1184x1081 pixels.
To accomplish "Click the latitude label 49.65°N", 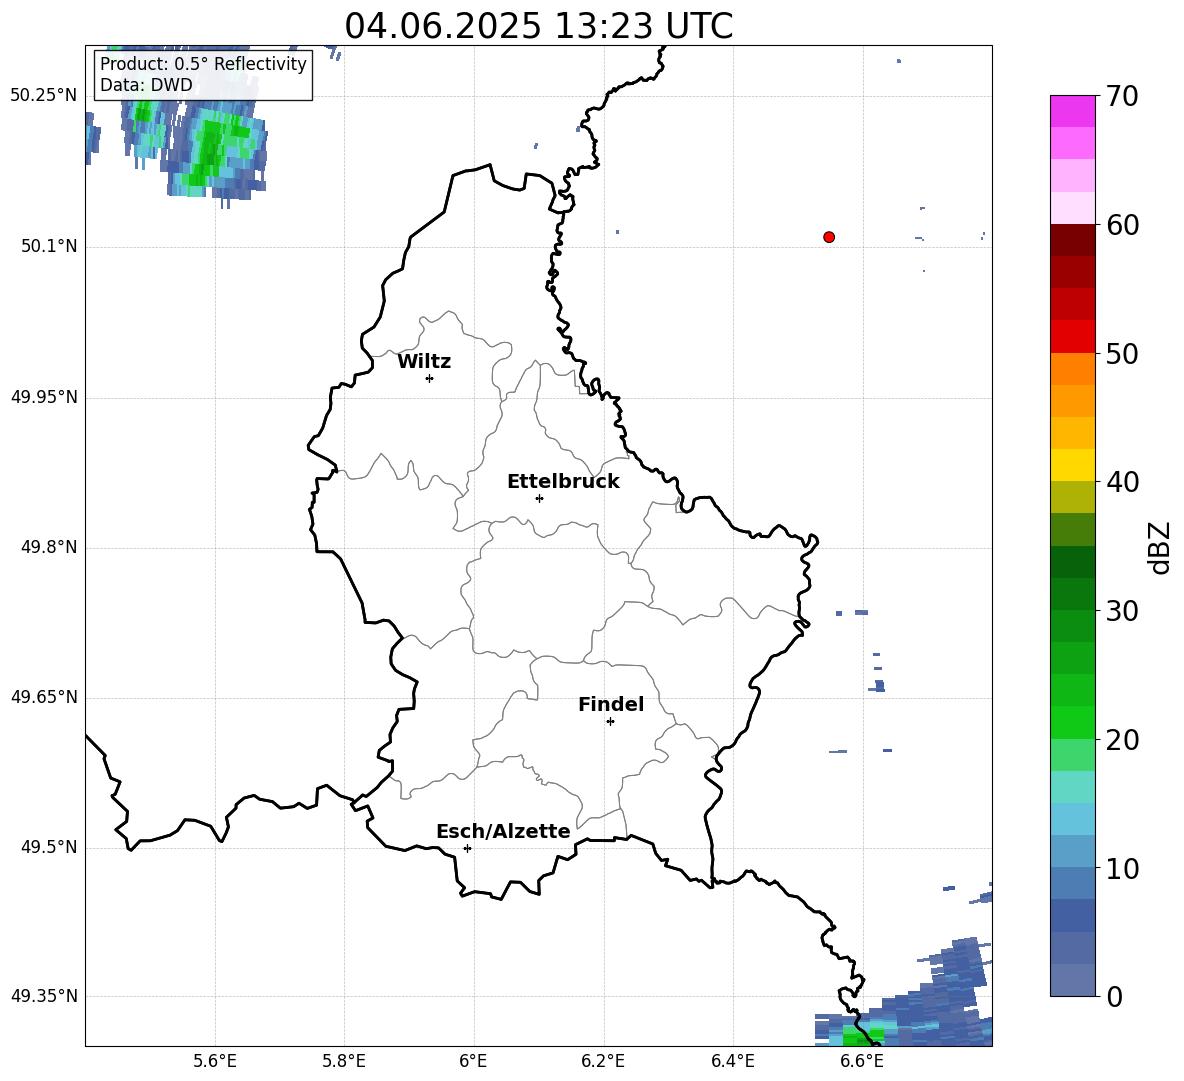I will click(44, 697).
